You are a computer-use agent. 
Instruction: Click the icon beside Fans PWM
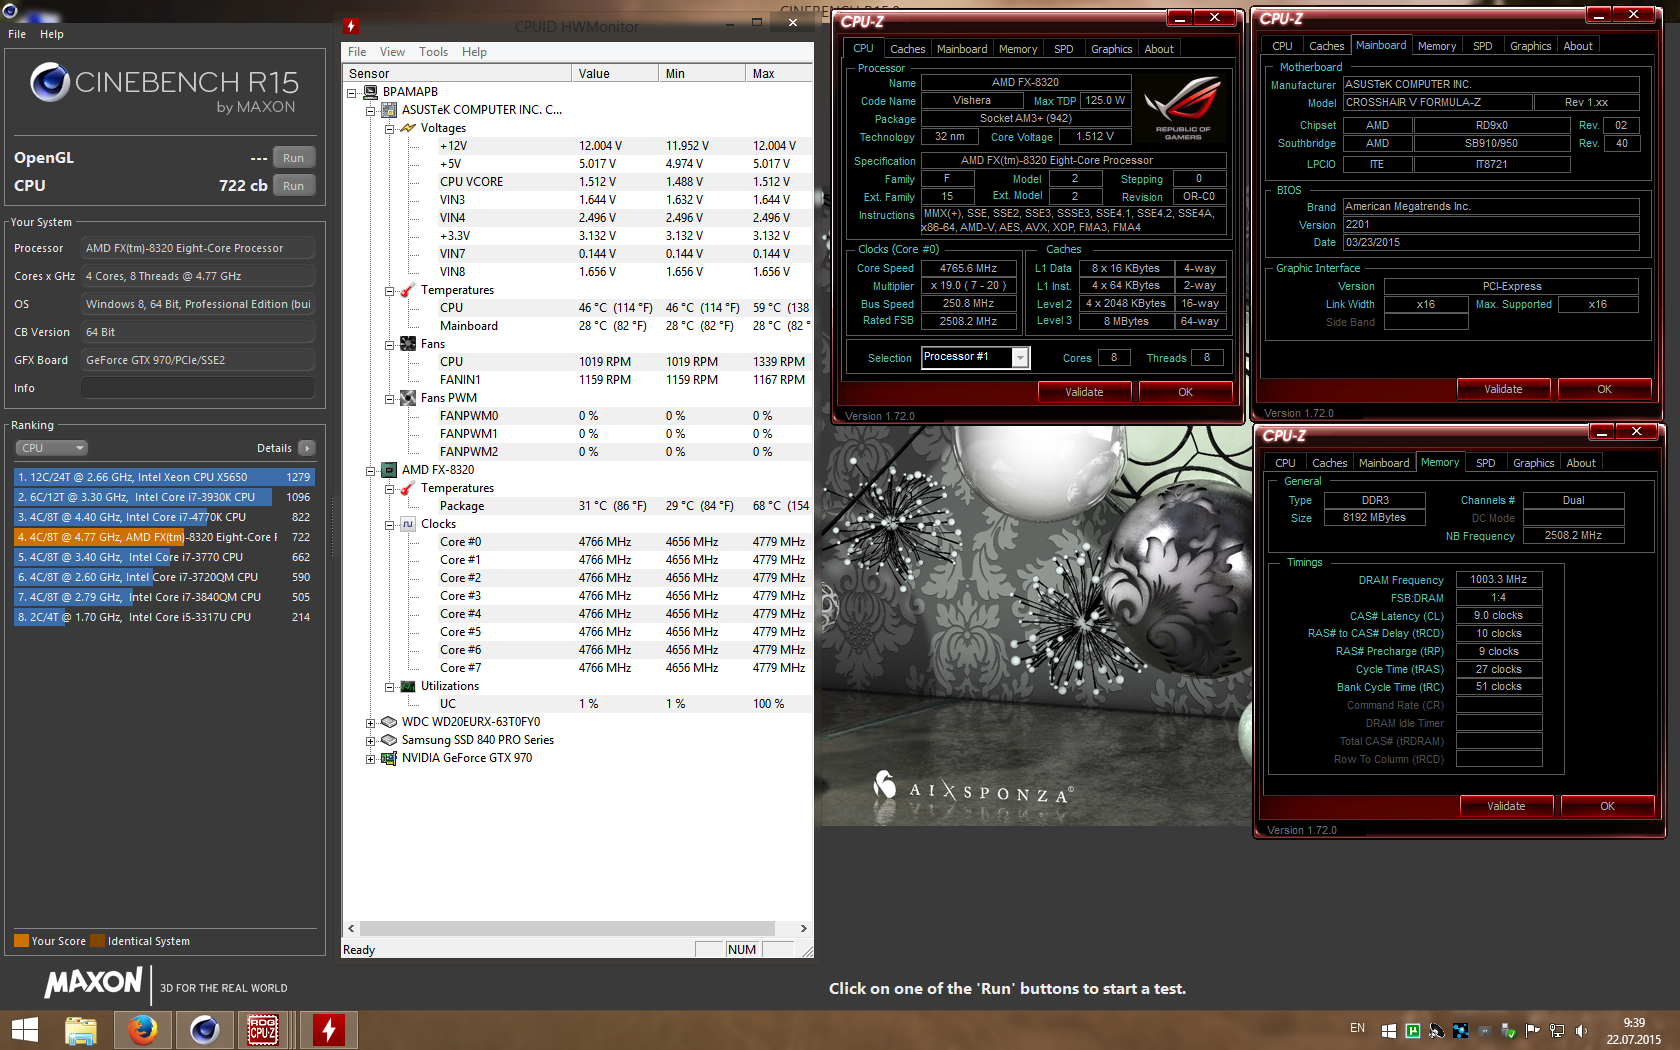click(408, 398)
